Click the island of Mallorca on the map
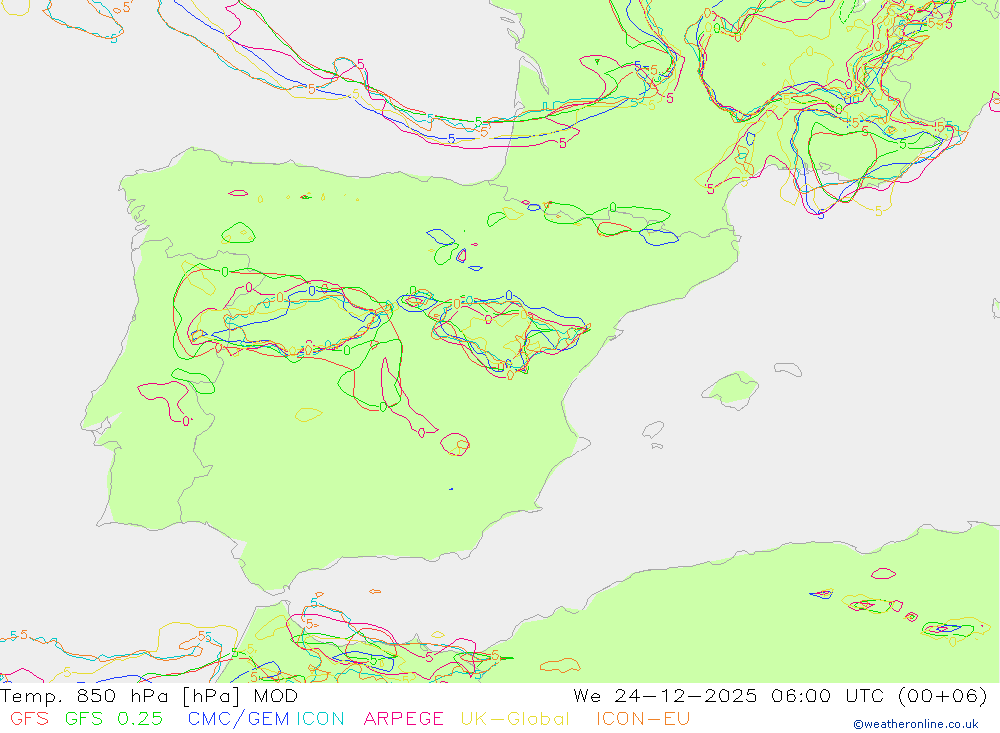Screen dimensions: 1000x733 (x=731, y=389)
